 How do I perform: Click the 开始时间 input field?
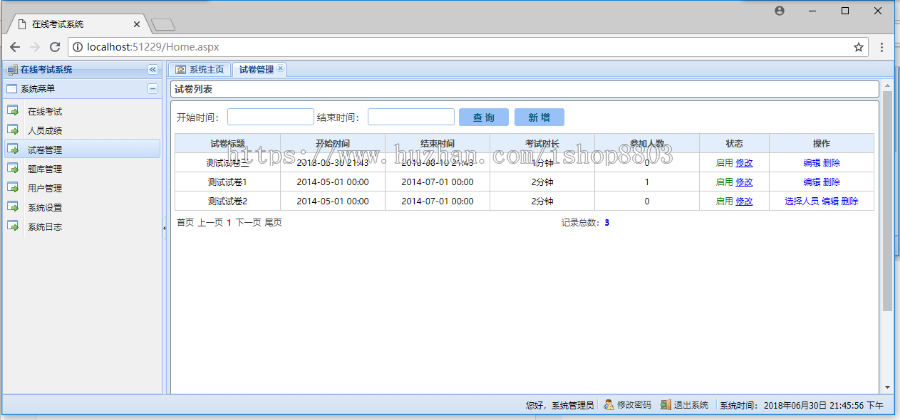270,117
